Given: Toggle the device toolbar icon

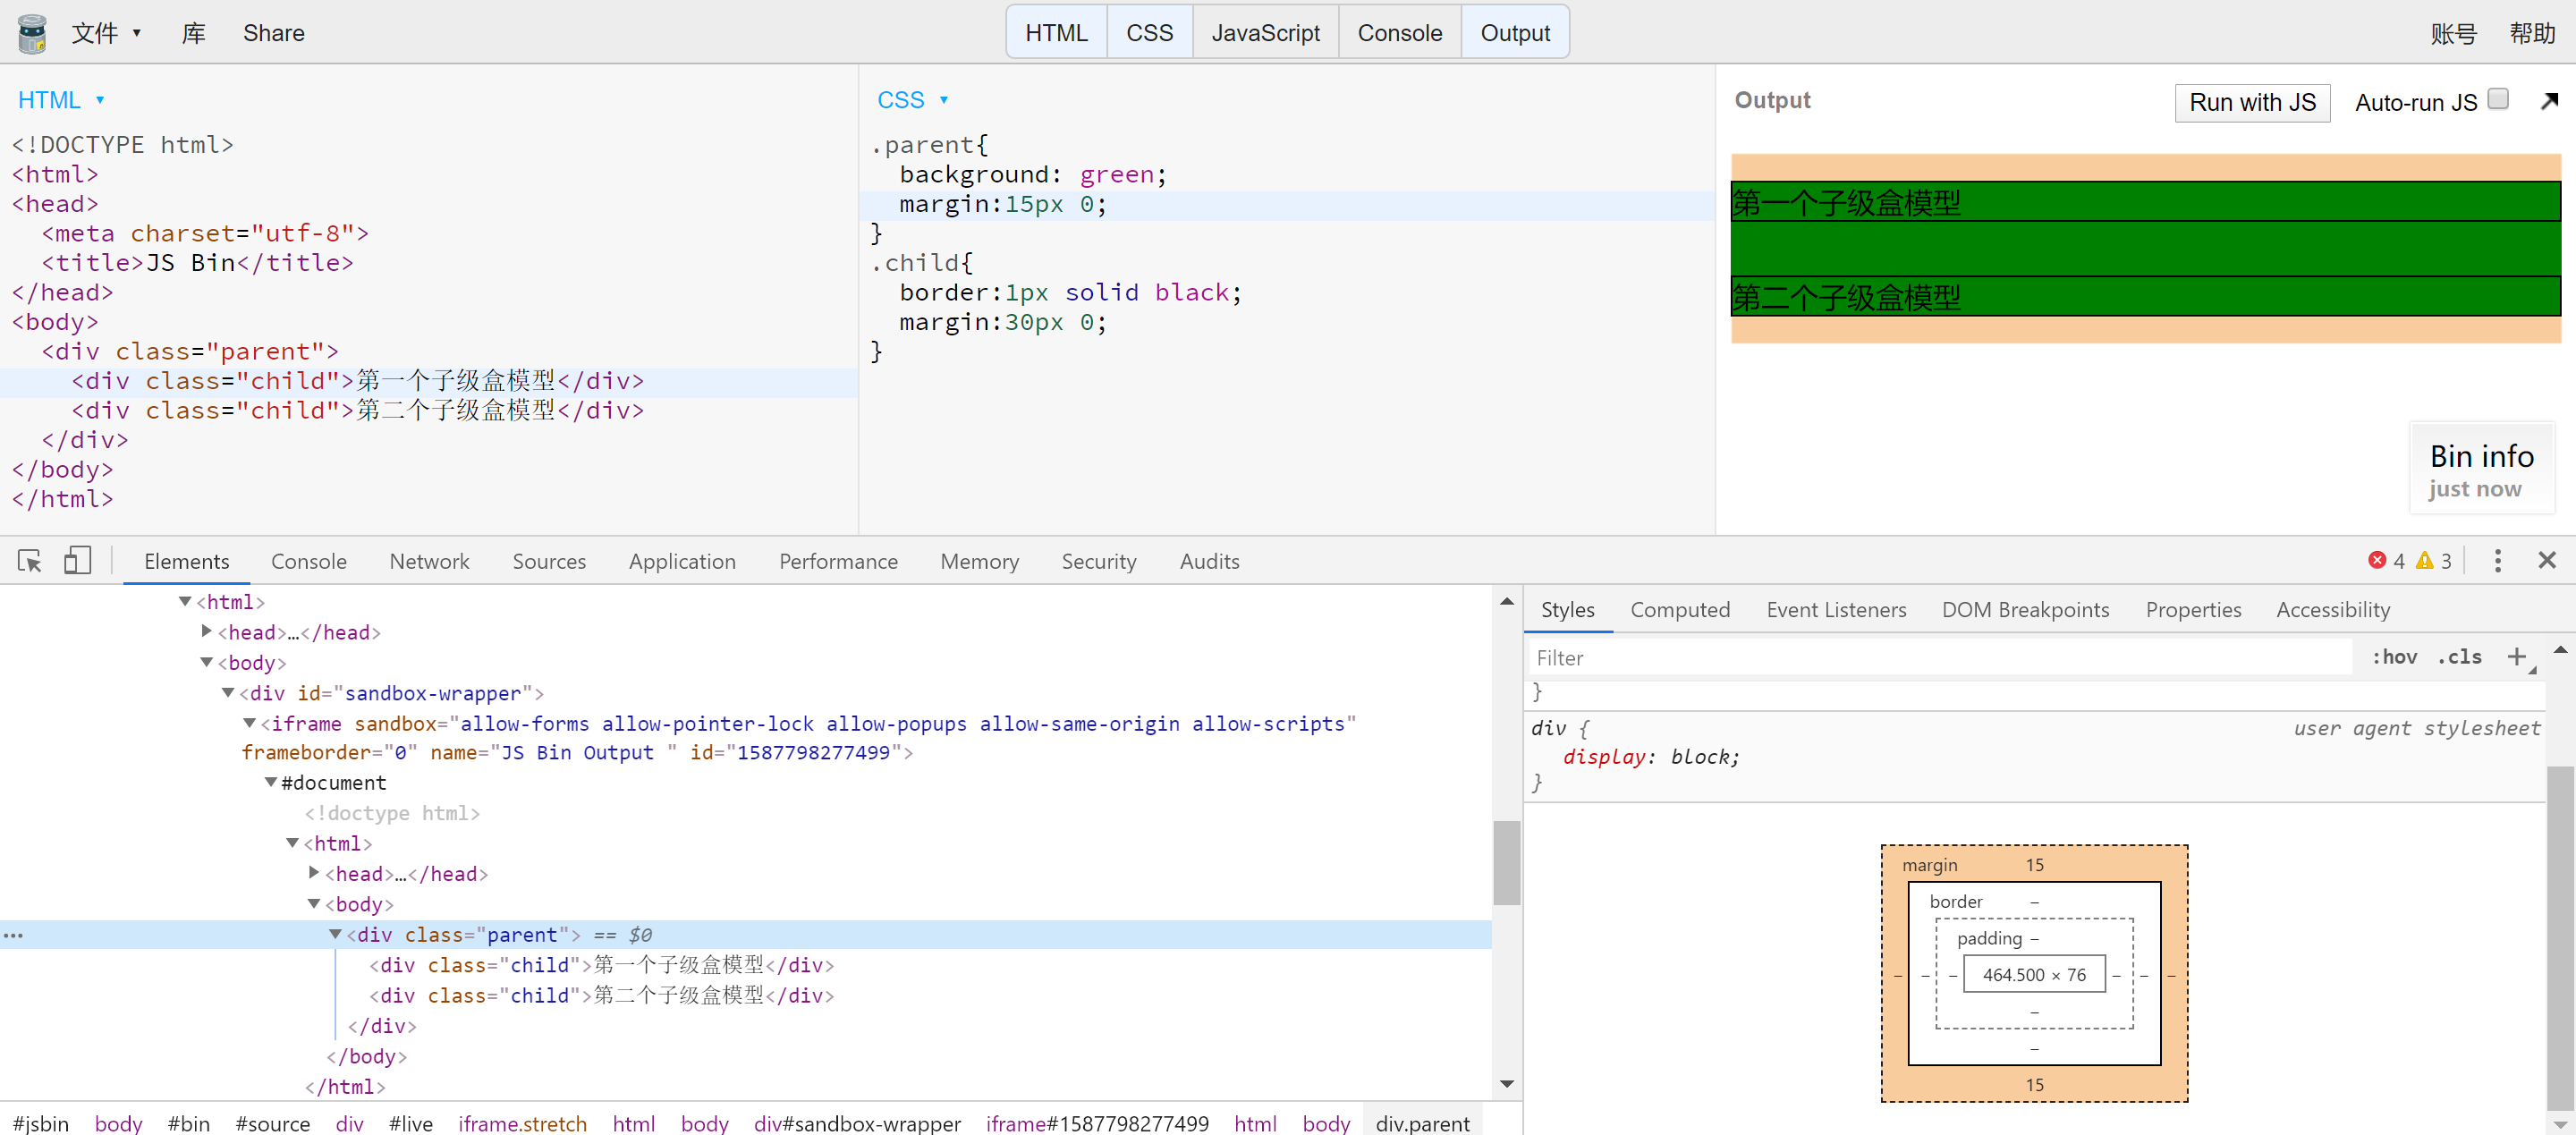Looking at the screenshot, I should tap(77, 560).
